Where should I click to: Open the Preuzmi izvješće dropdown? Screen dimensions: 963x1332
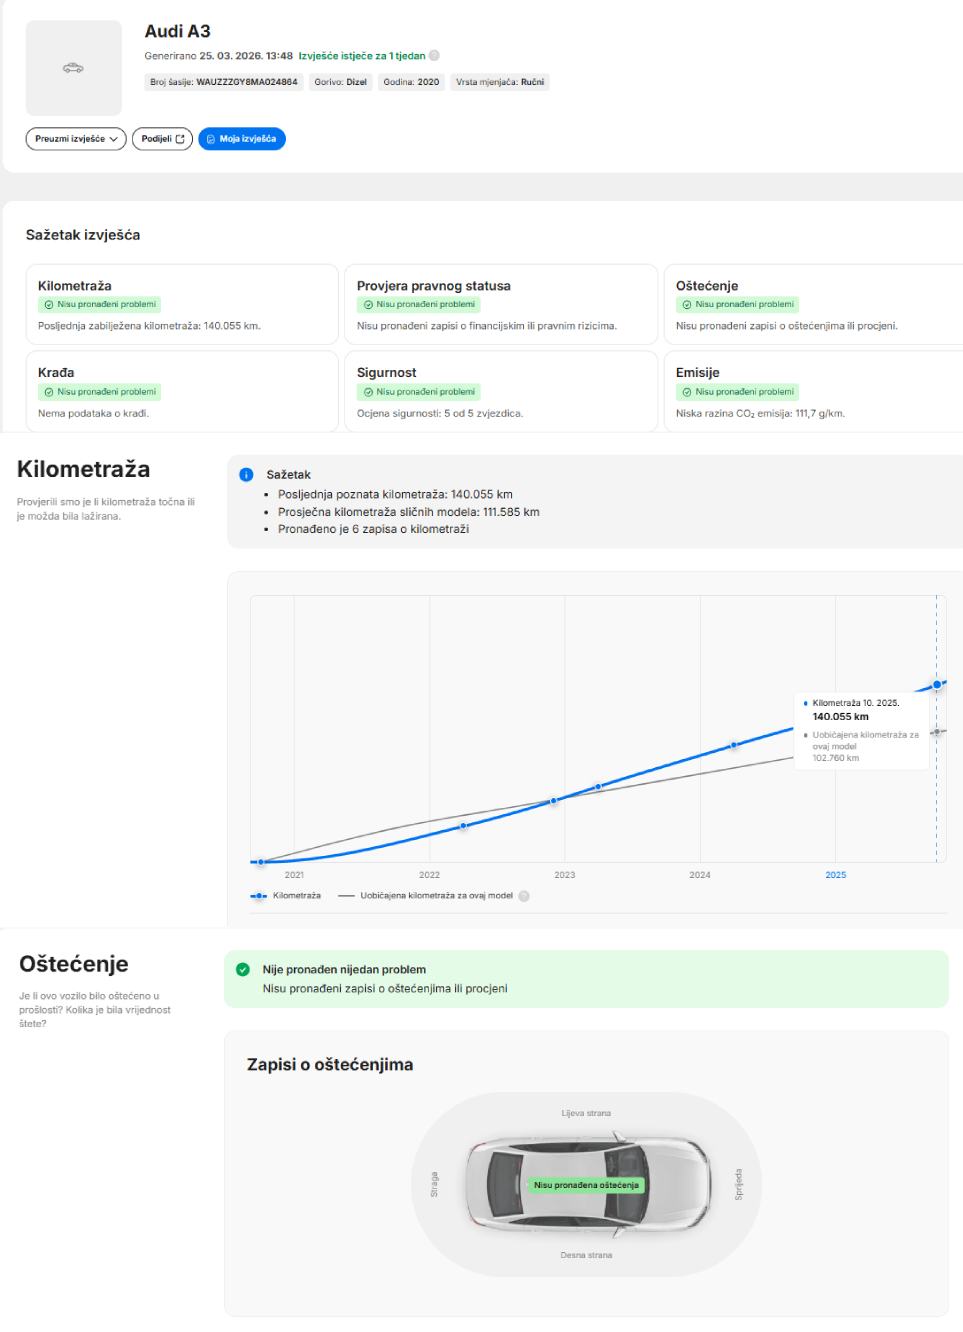pyautogui.click(x=76, y=139)
